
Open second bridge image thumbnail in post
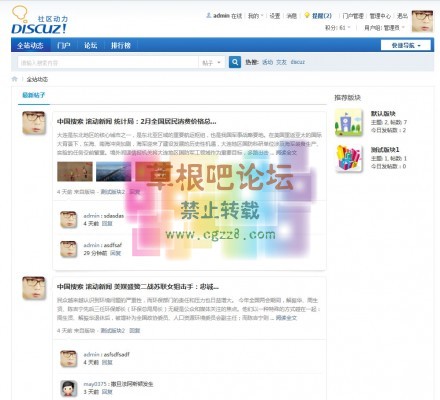113,172
